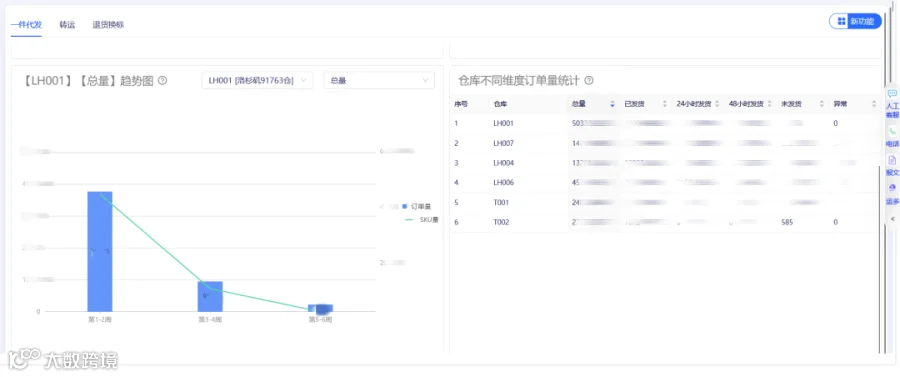Toggle SKU量 legend series
Screen dimensions: 900x377
421,219
